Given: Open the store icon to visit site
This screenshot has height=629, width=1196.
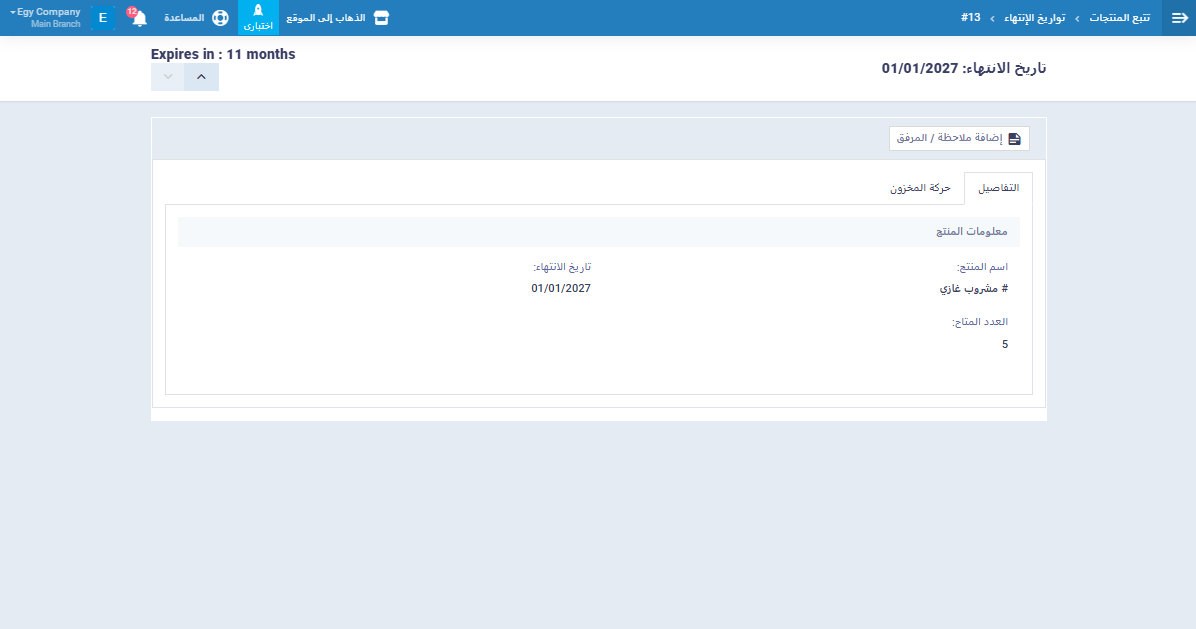Looking at the screenshot, I should 380,18.
